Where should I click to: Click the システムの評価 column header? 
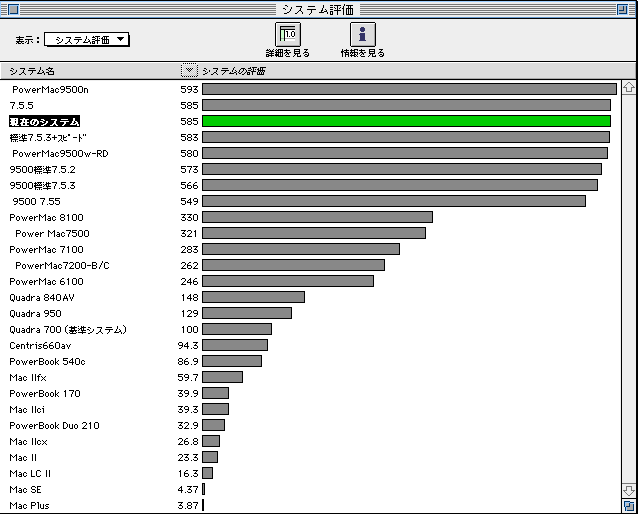click(234, 71)
